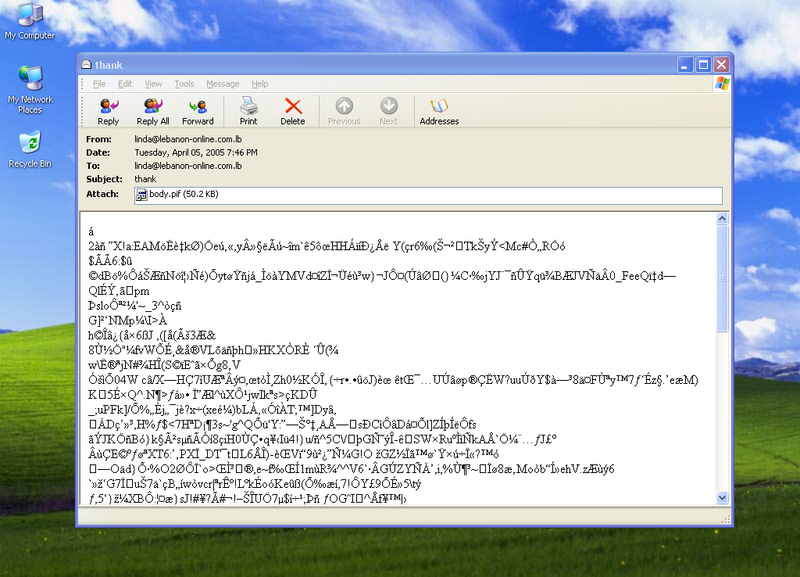Viewport: 800px width, 577px height.
Task: Print the email with the Print icon
Action: coord(248,106)
